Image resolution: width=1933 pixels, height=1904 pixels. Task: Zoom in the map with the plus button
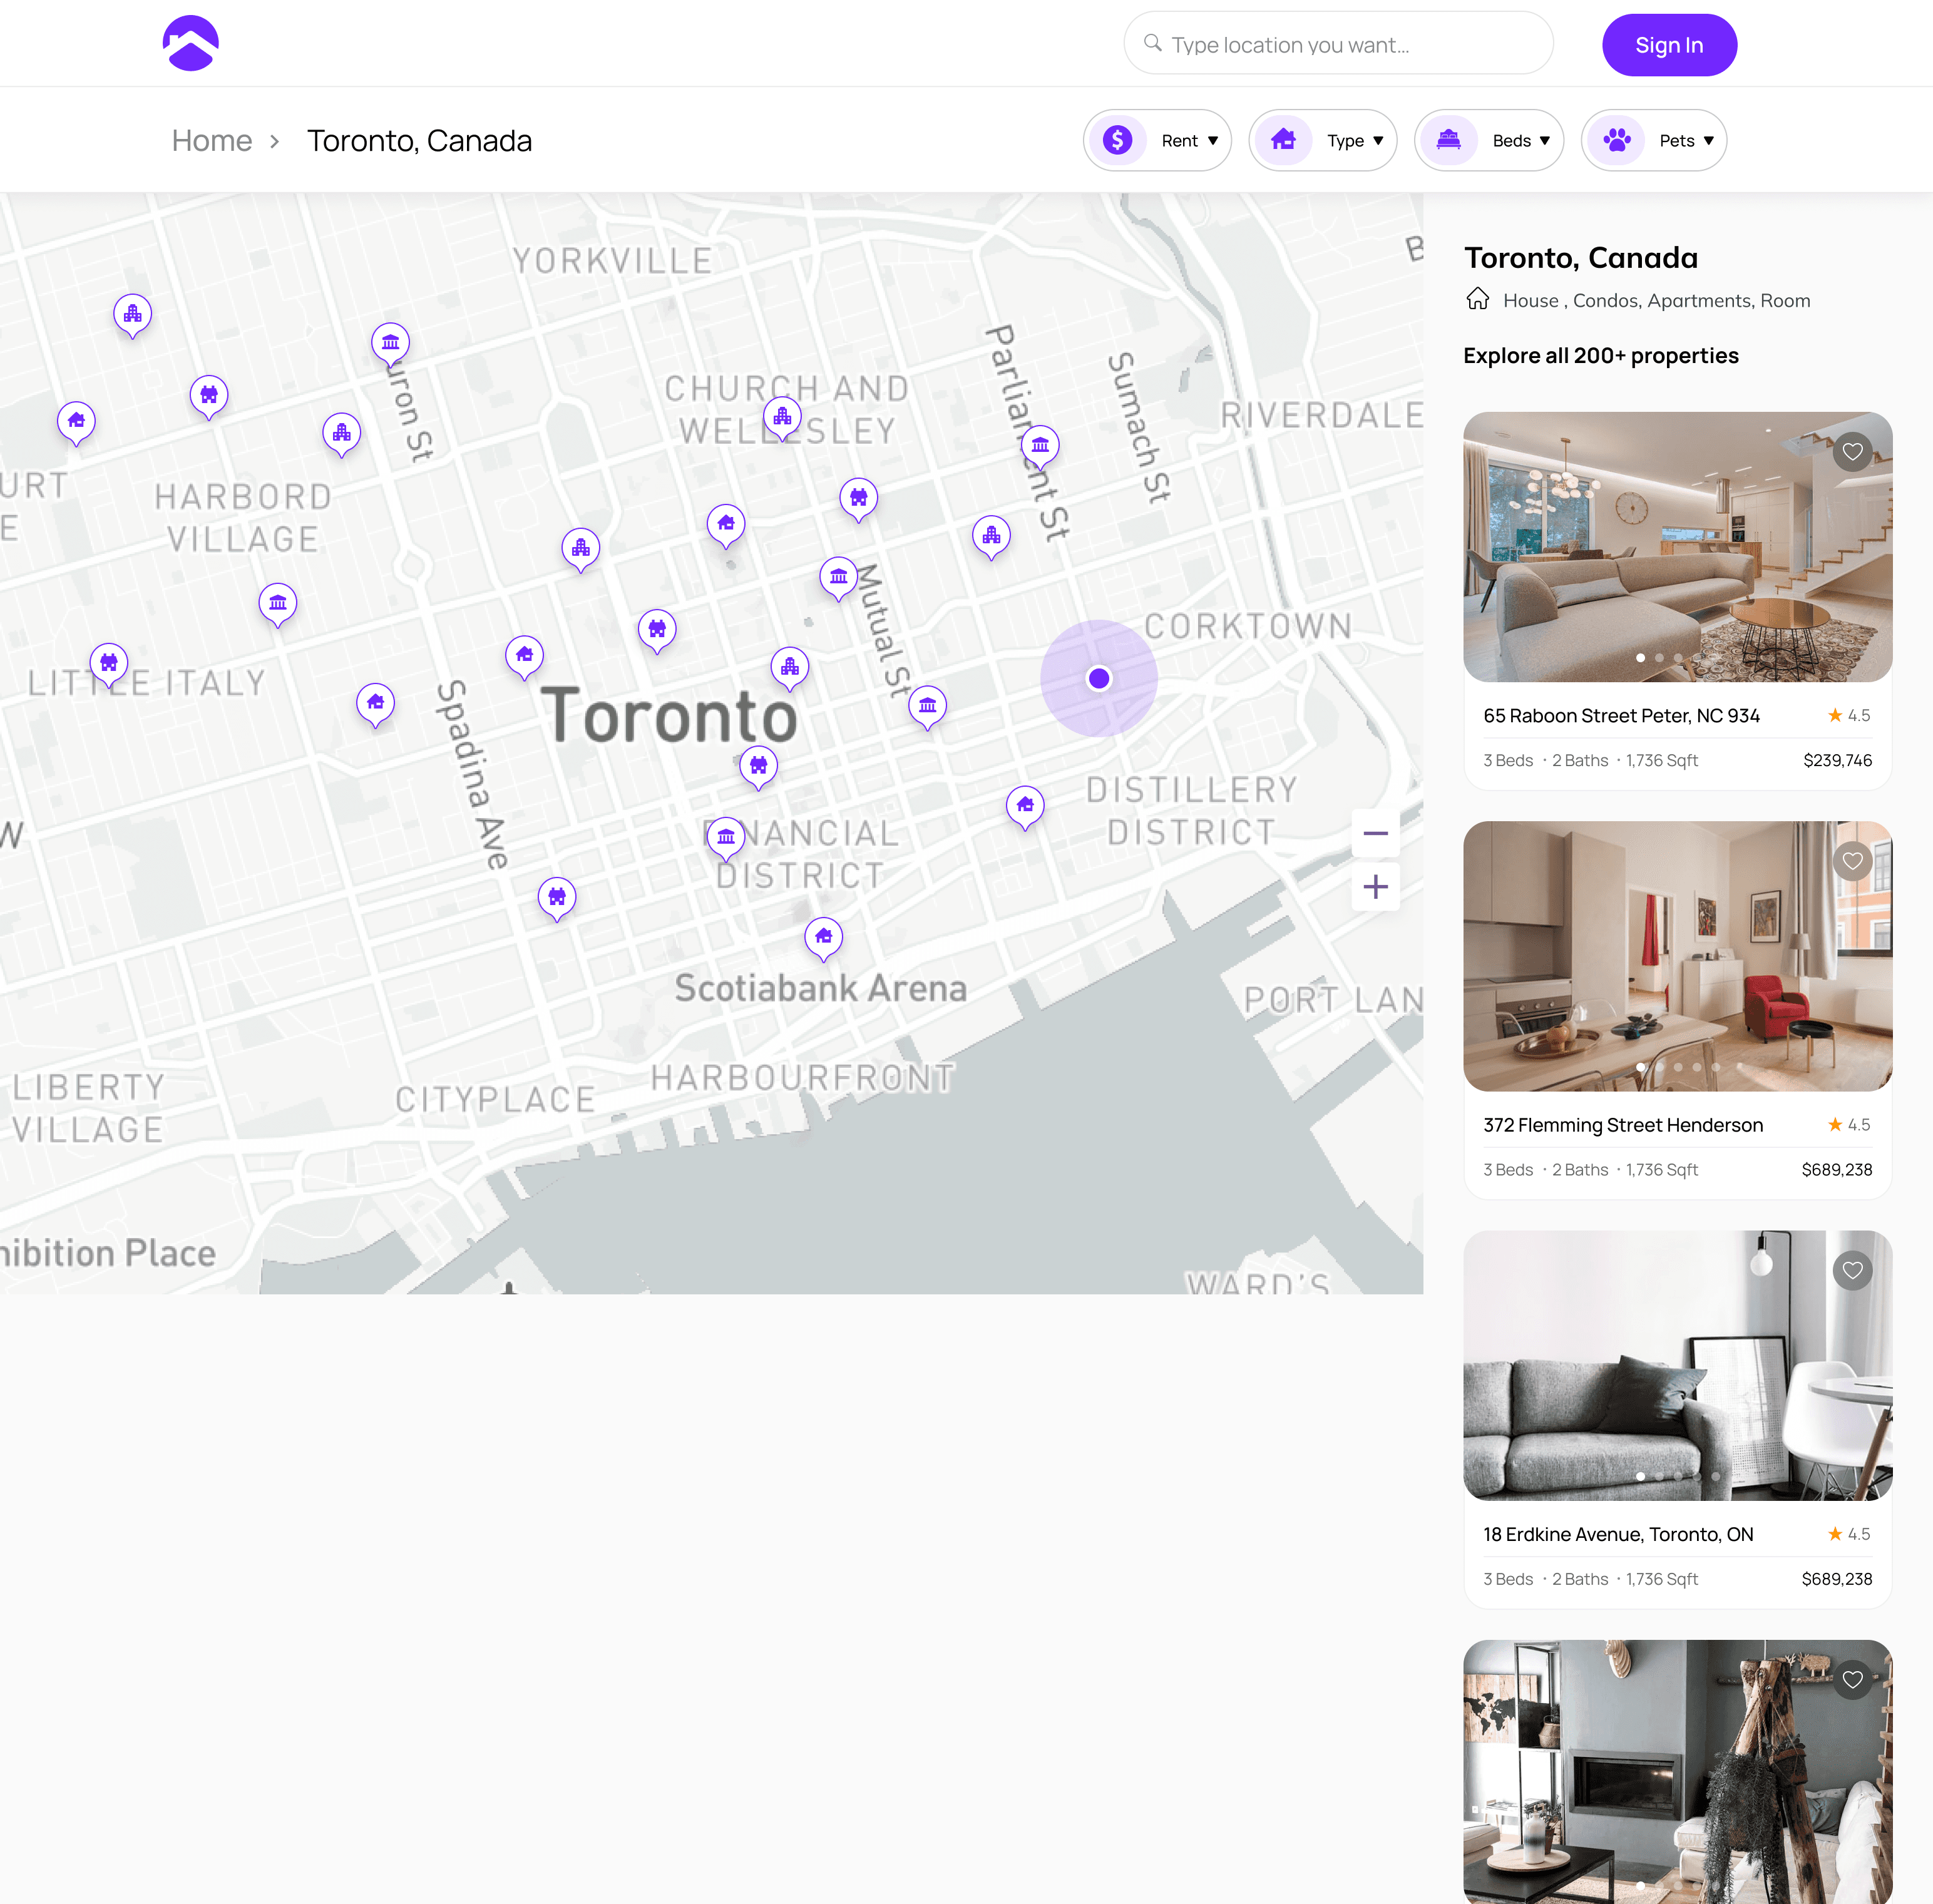tap(1375, 887)
